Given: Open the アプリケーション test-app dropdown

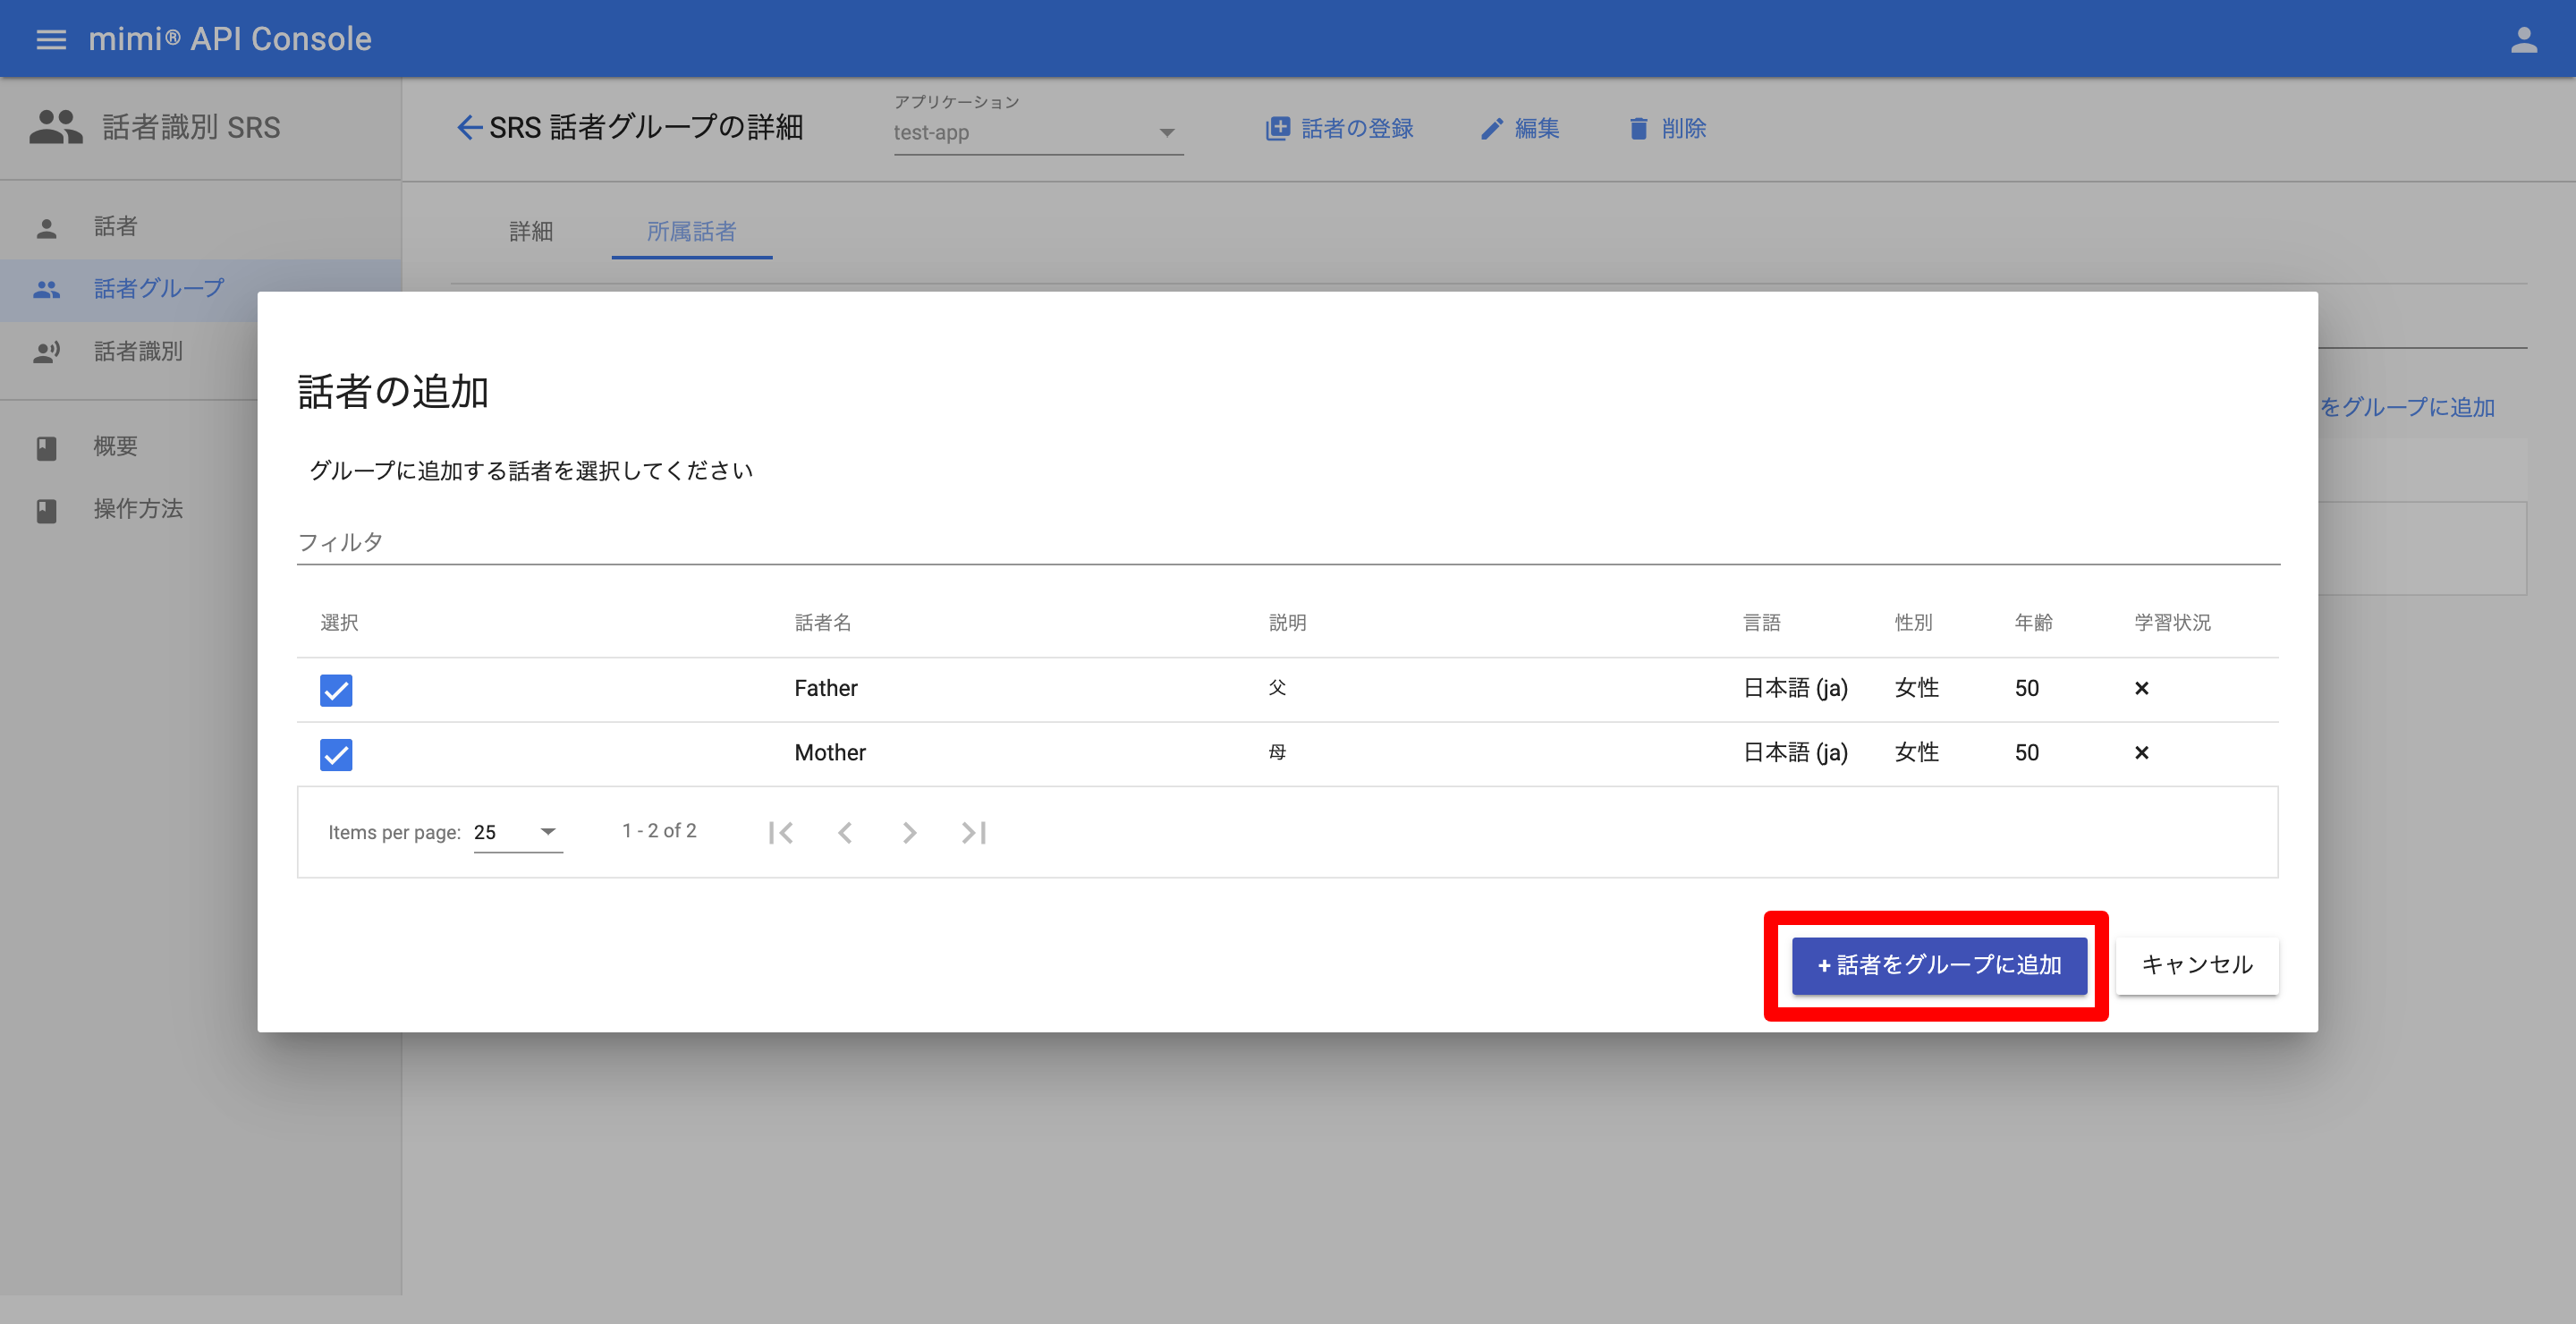Looking at the screenshot, I should point(1038,132).
